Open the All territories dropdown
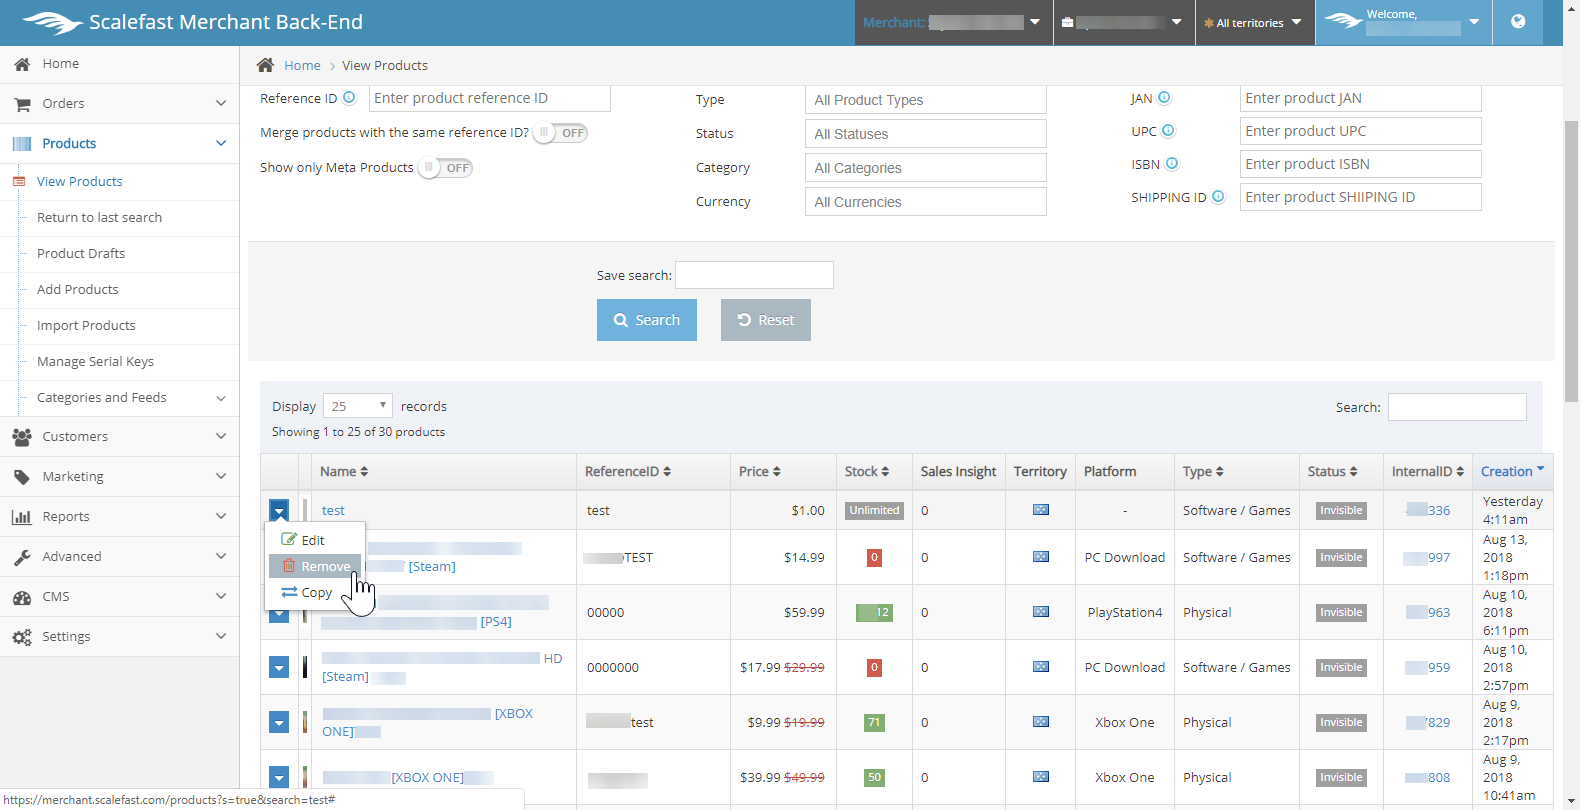Viewport: 1580px width, 810px height. point(1254,23)
